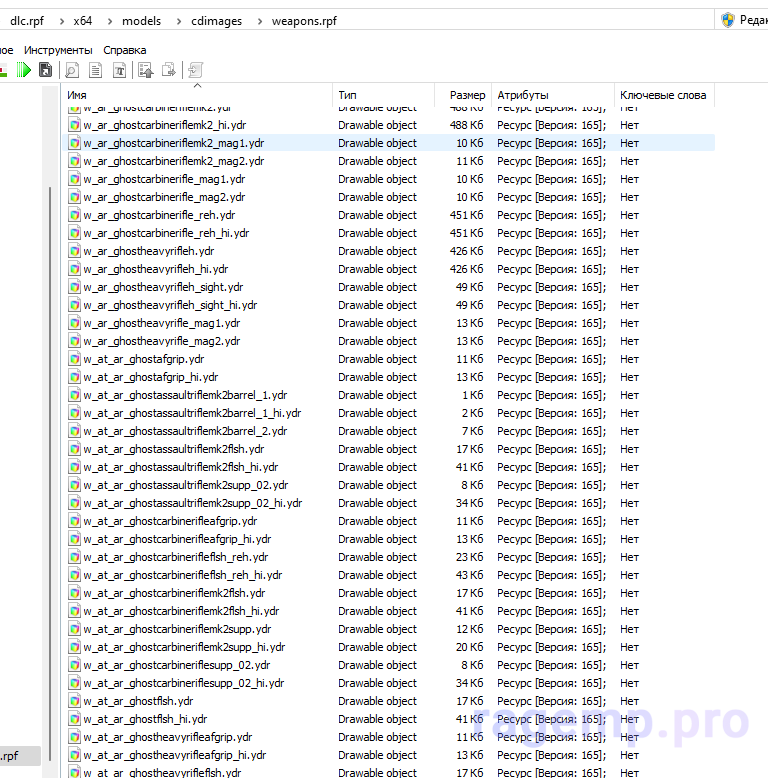Select w_at_ar_ghostafgrip_hi.ydr file name

(x=151, y=377)
